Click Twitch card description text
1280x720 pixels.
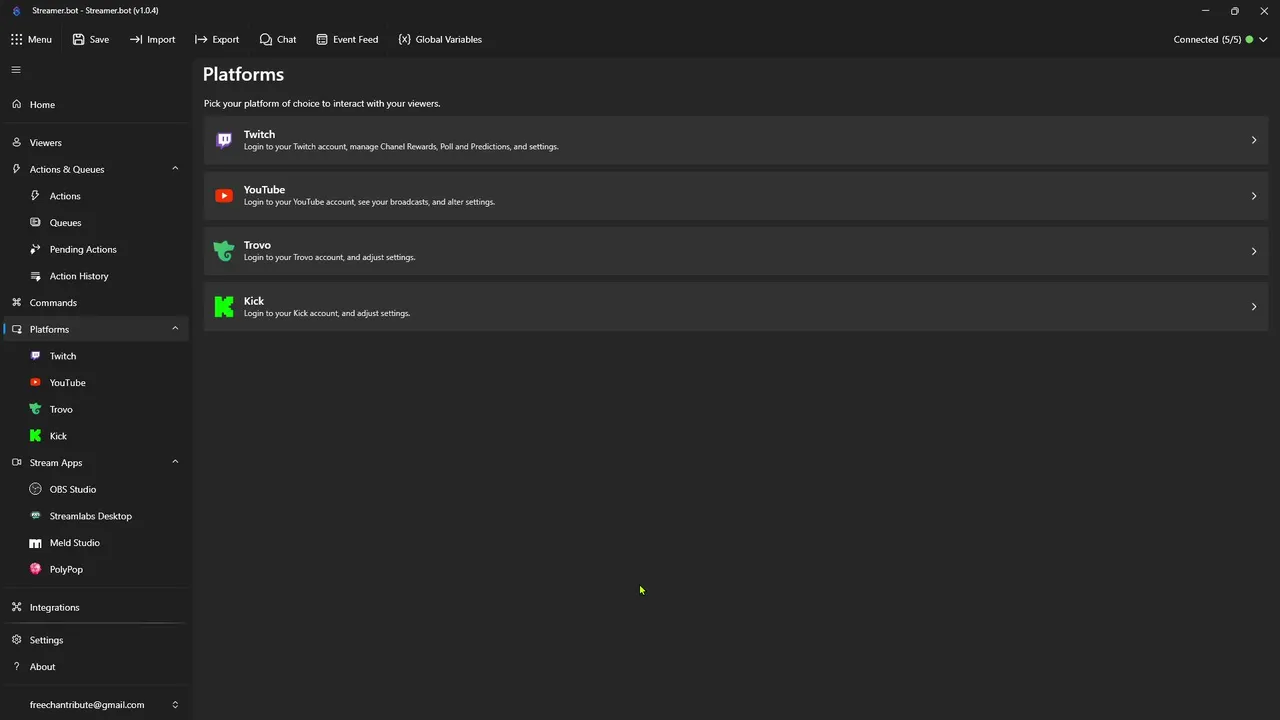(x=401, y=147)
